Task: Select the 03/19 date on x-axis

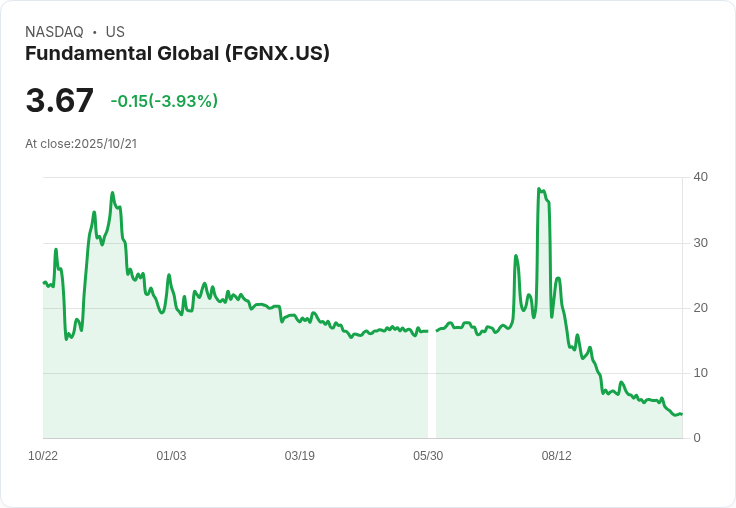Action: pos(300,456)
